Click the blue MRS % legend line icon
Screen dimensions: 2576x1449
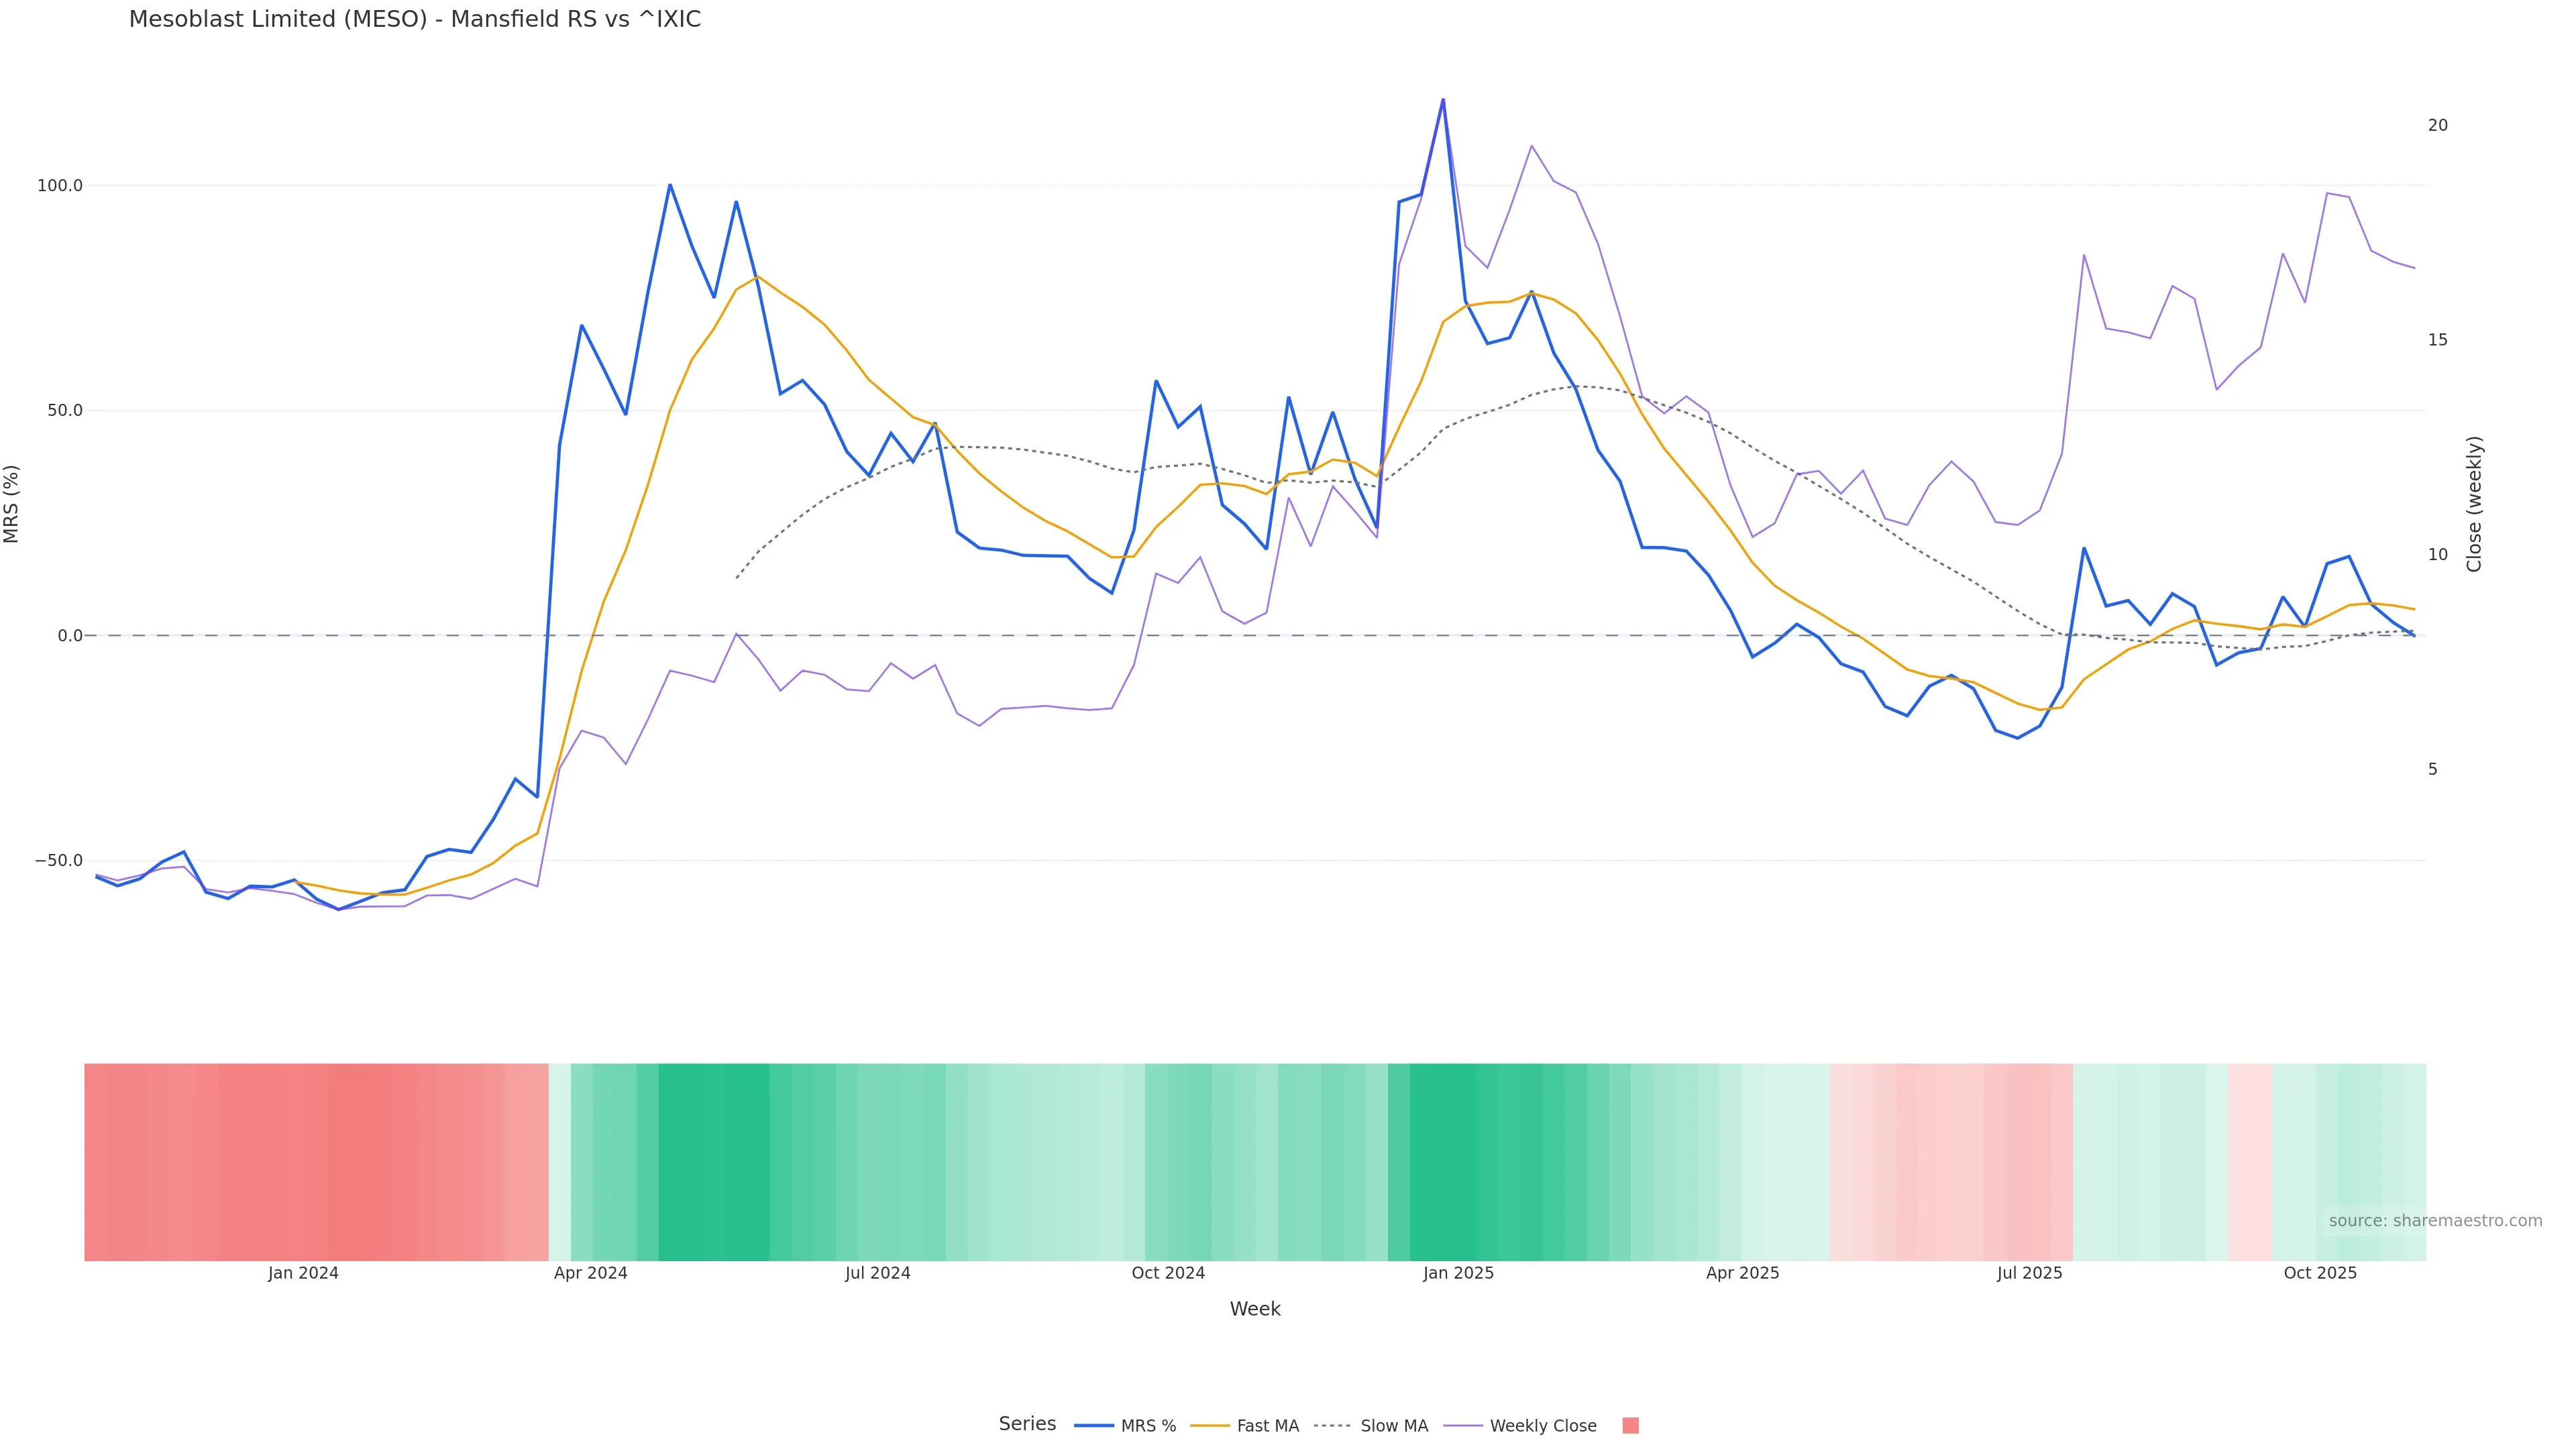click(x=1094, y=1426)
